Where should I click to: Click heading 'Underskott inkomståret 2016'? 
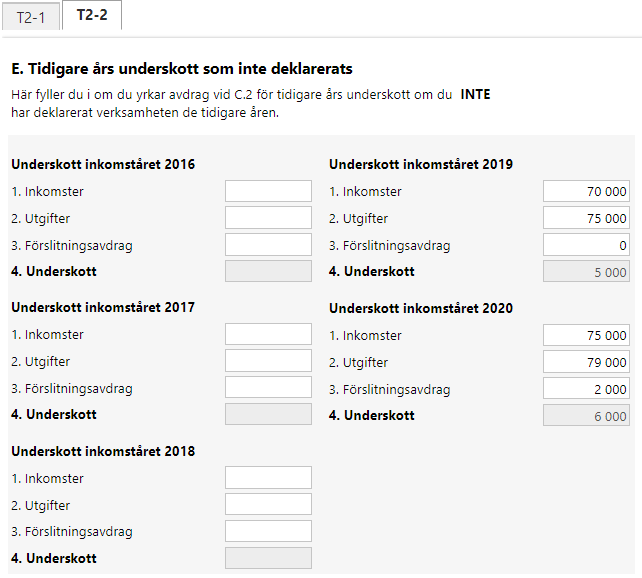pos(103,164)
